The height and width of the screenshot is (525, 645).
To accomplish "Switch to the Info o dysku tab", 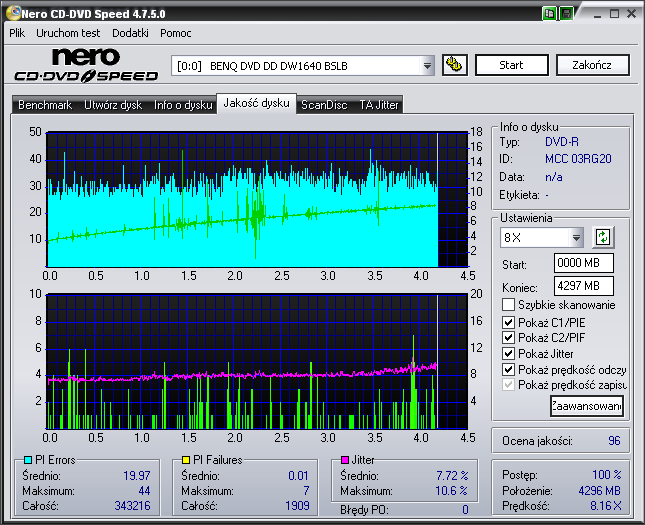I will pyautogui.click(x=183, y=105).
